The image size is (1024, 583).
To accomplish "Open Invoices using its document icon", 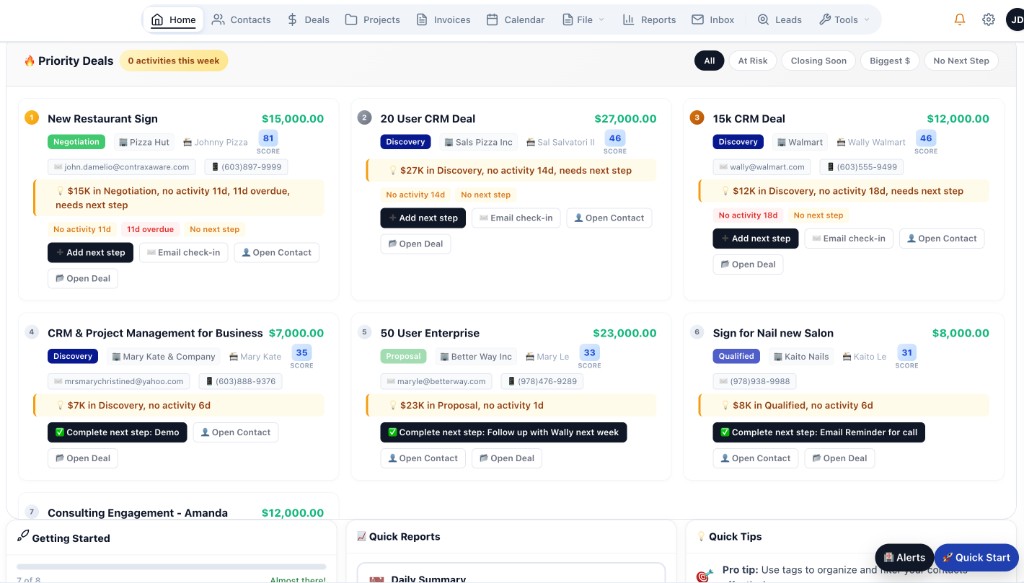I will coord(421,19).
